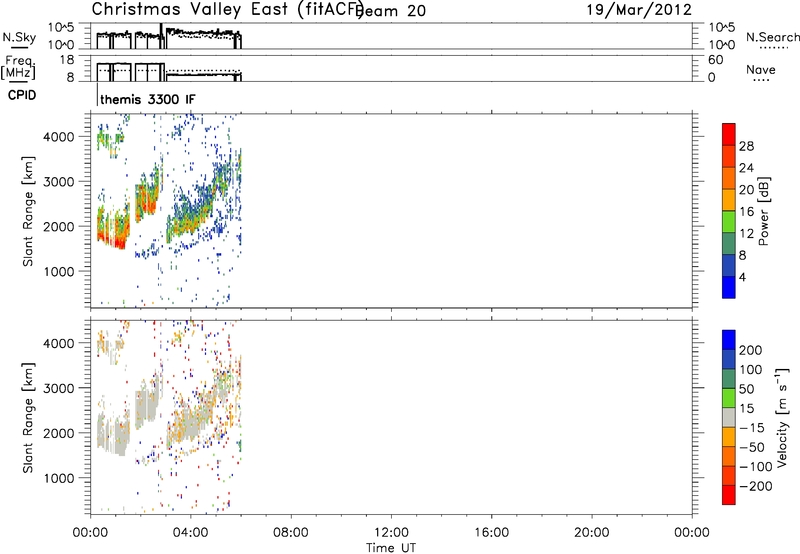Click the 'Nave' legend label
Screen dimensions: 800x554
(x=761, y=70)
